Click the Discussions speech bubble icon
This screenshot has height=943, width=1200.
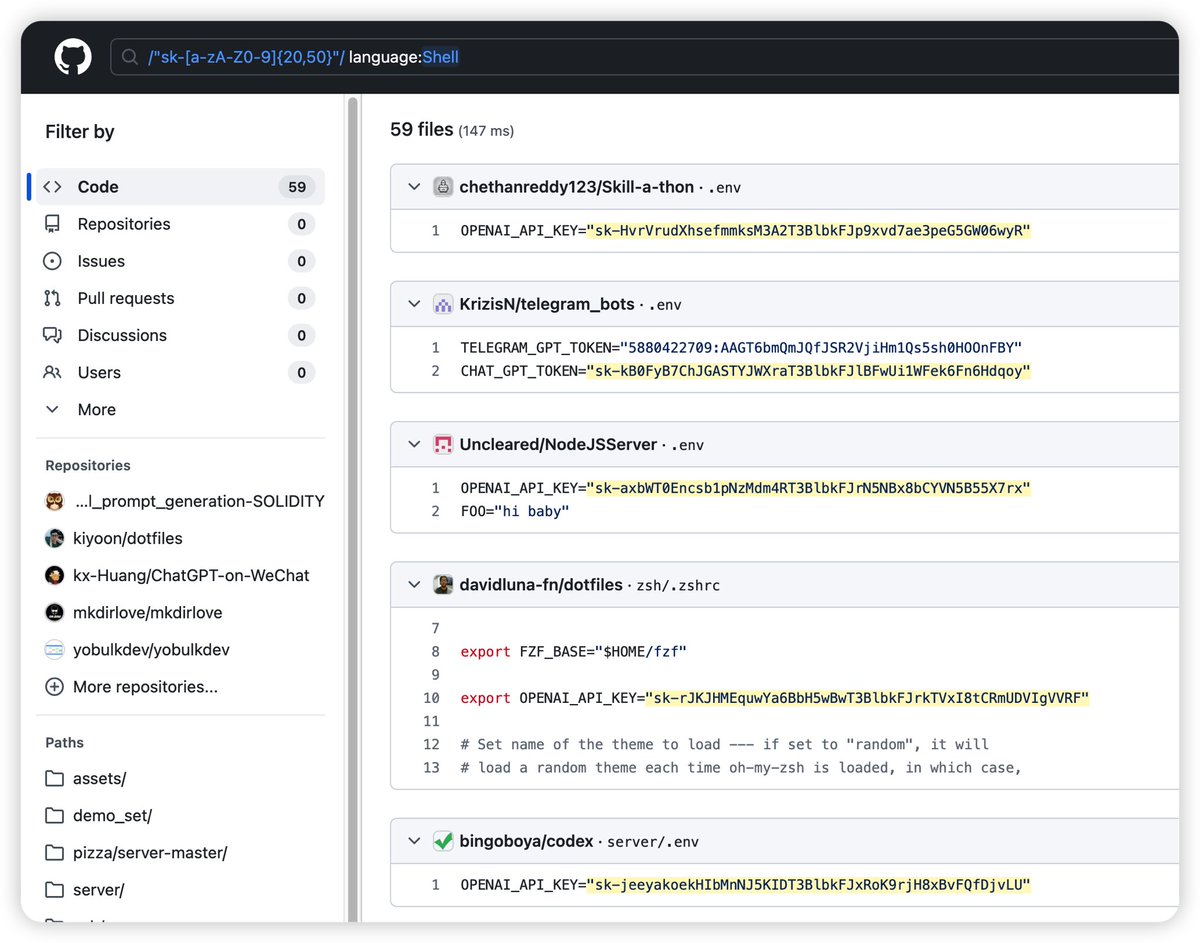53,335
